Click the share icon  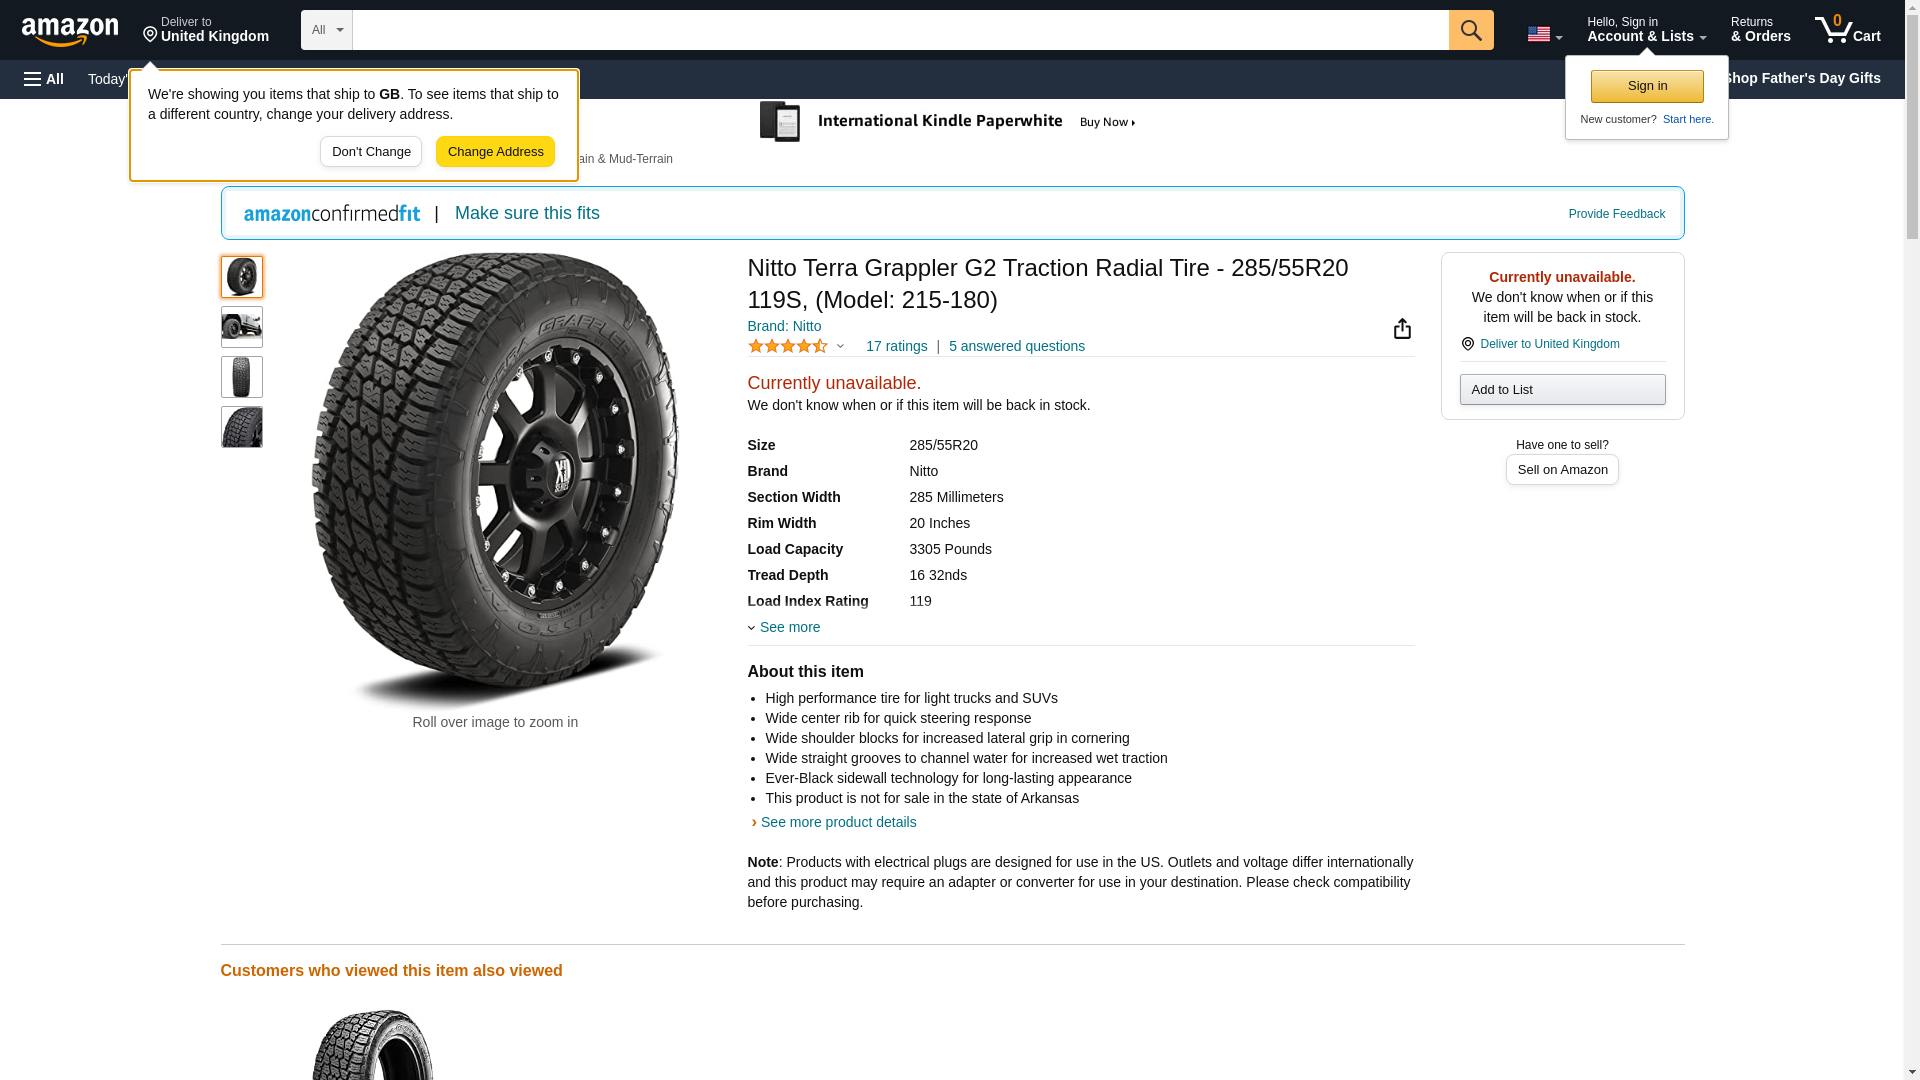[1402, 329]
